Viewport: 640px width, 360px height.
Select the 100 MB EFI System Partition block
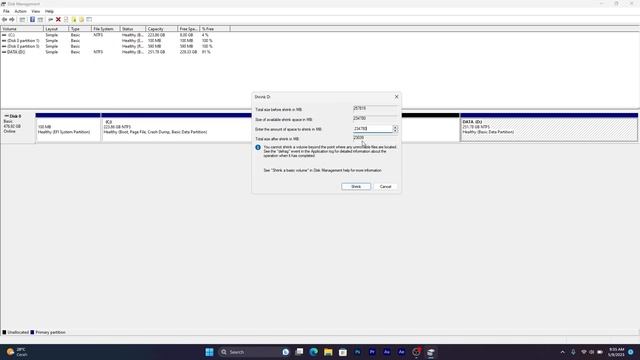(68, 127)
